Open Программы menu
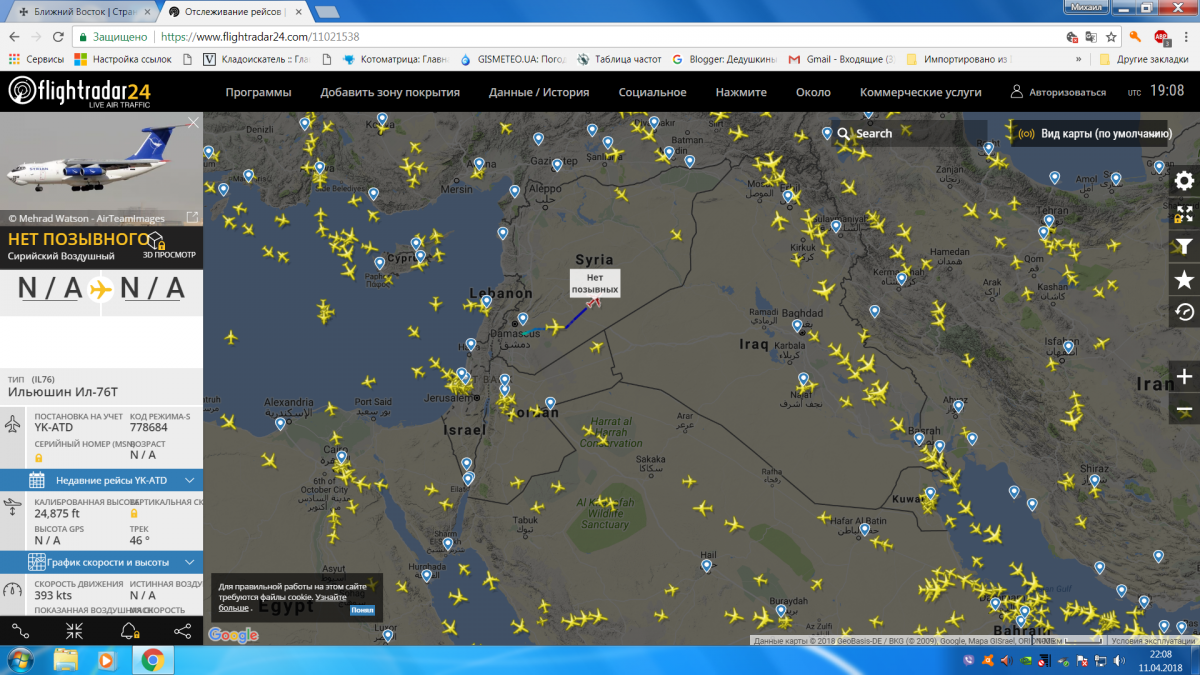Image resolution: width=1200 pixels, height=675 pixels. click(258, 92)
